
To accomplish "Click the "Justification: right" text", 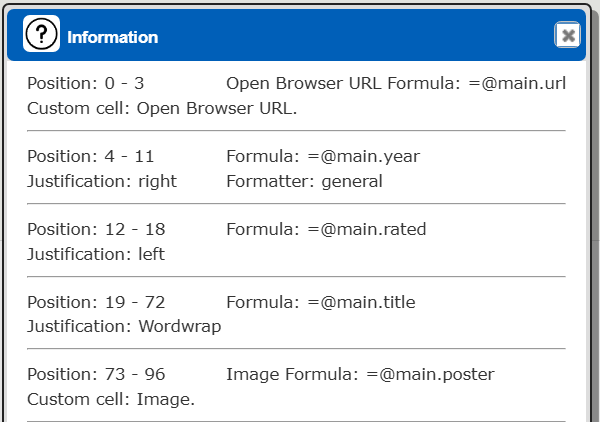I will pos(102,181).
